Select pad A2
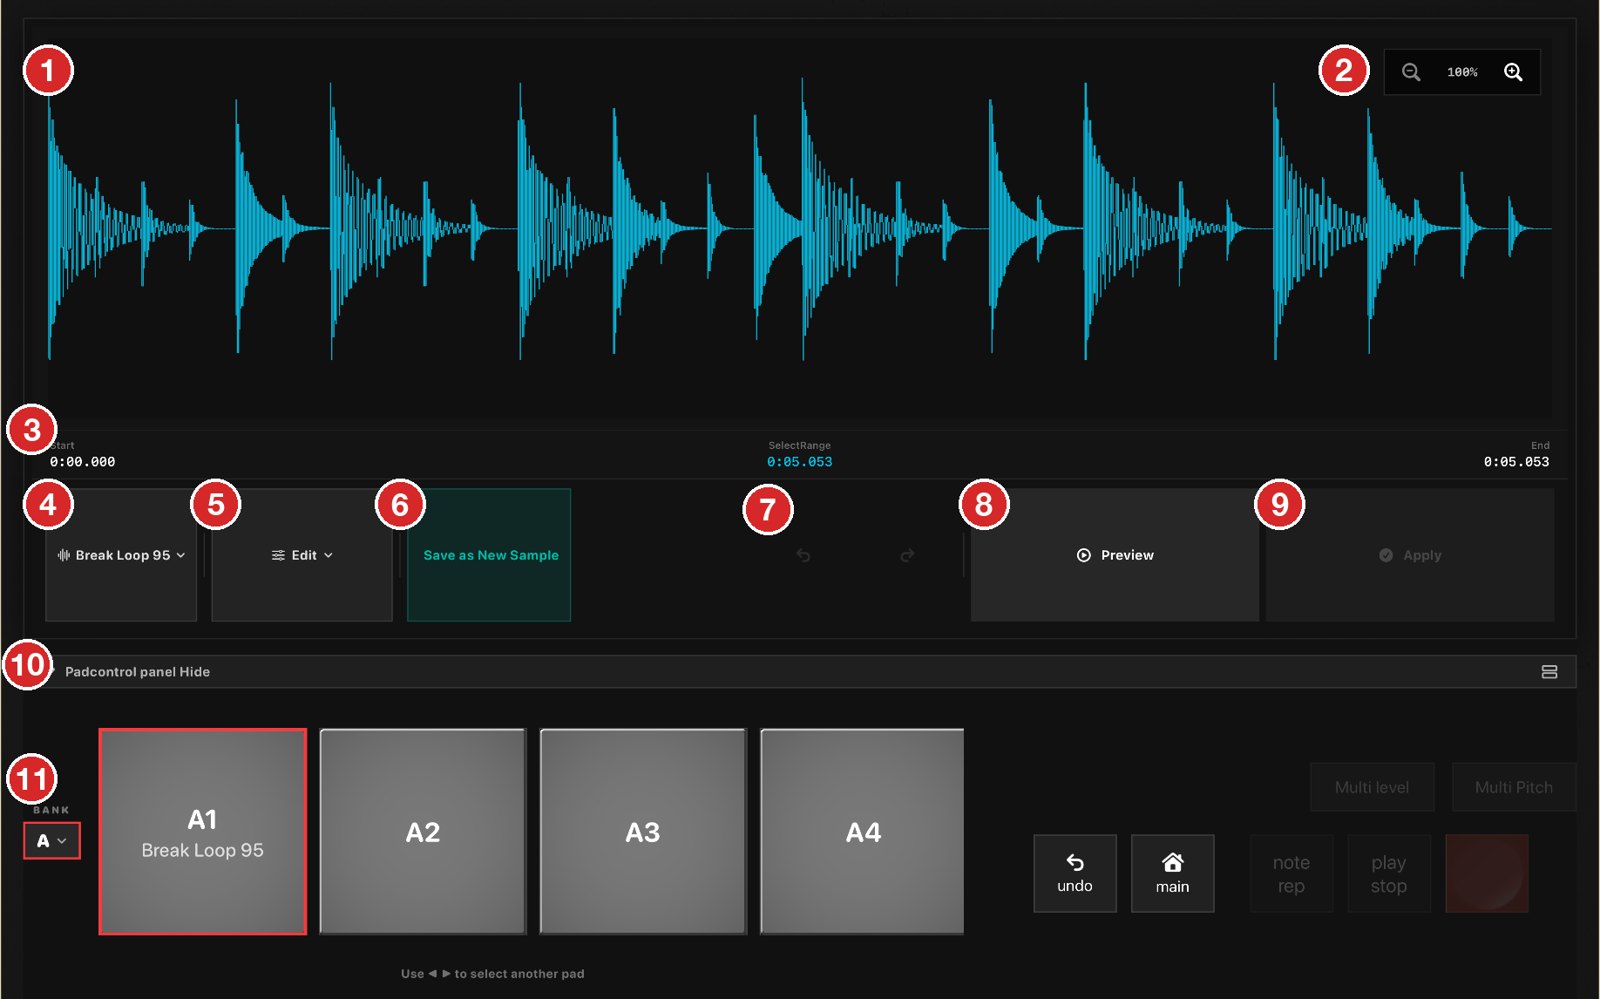 423,832
